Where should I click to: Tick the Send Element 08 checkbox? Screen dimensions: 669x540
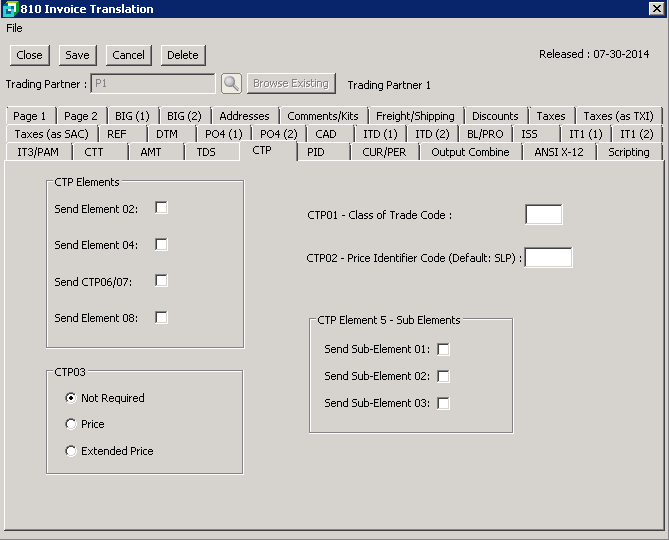click(x=161, y=318)
